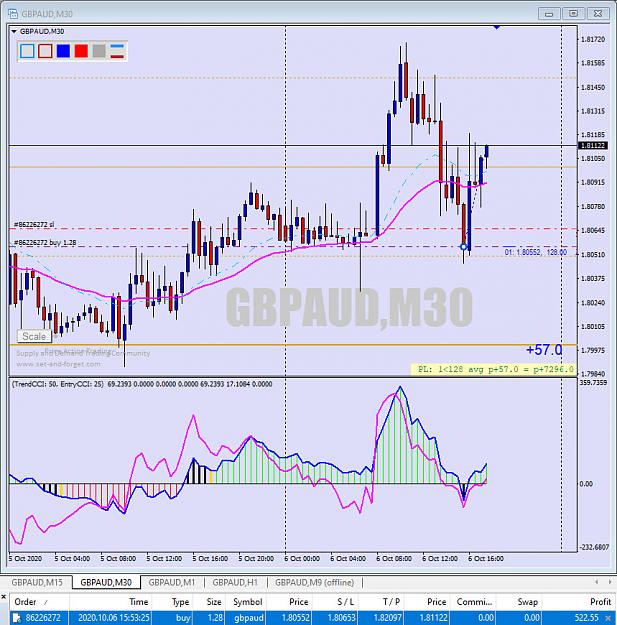Select order 86226272 row

point(313,618)
